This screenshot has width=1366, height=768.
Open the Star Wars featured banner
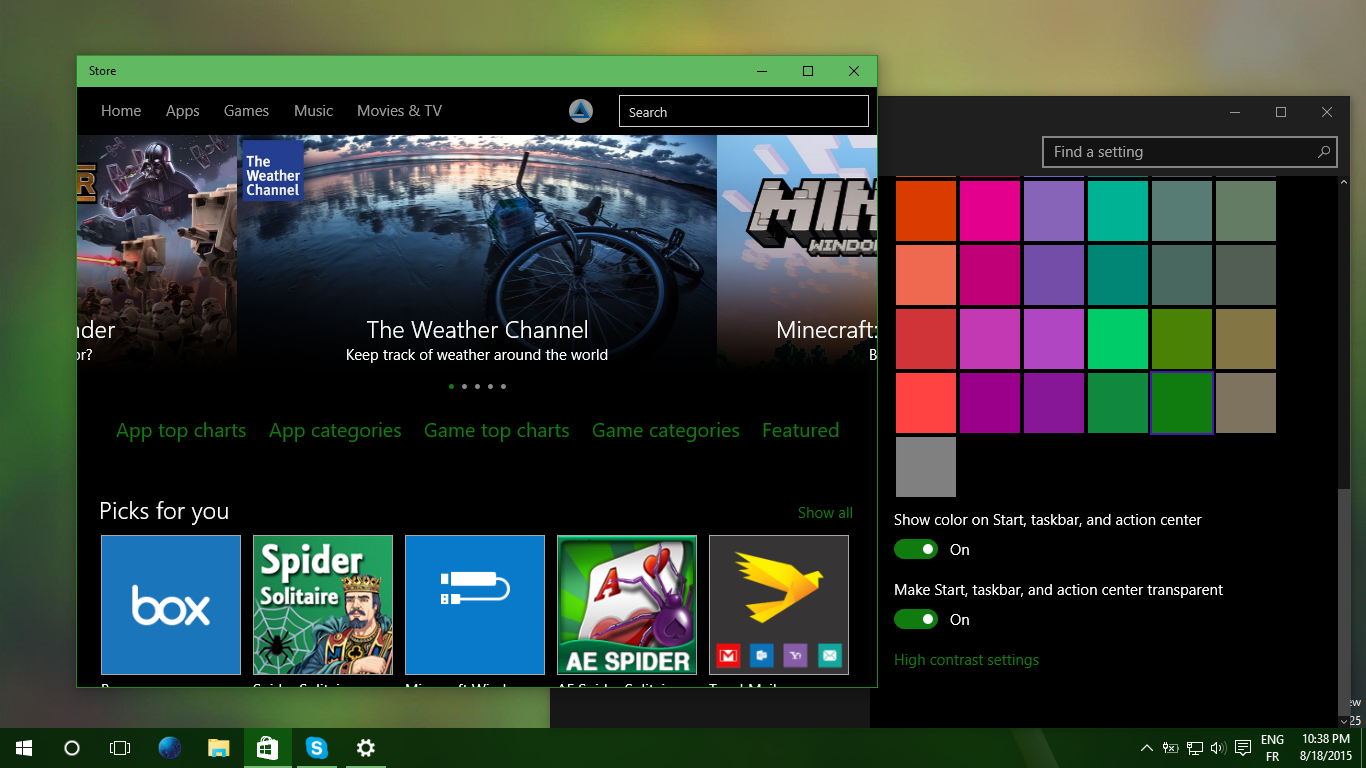tap(157, 253)
